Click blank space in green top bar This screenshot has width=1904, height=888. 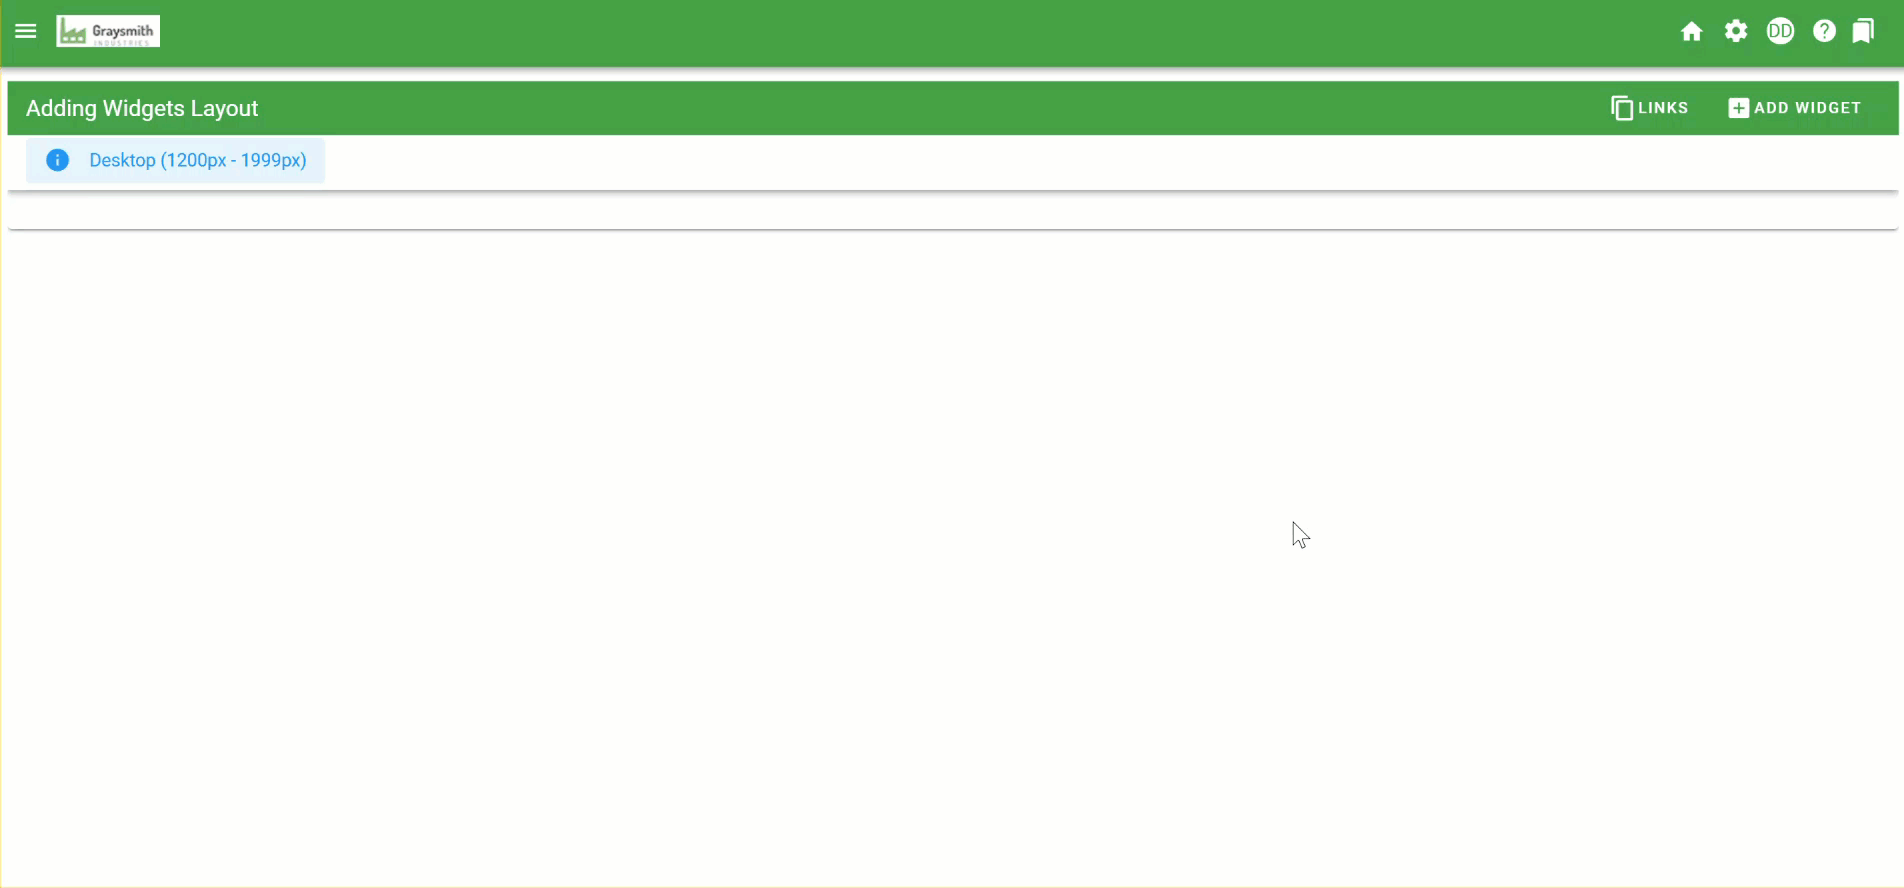[900, 33]
